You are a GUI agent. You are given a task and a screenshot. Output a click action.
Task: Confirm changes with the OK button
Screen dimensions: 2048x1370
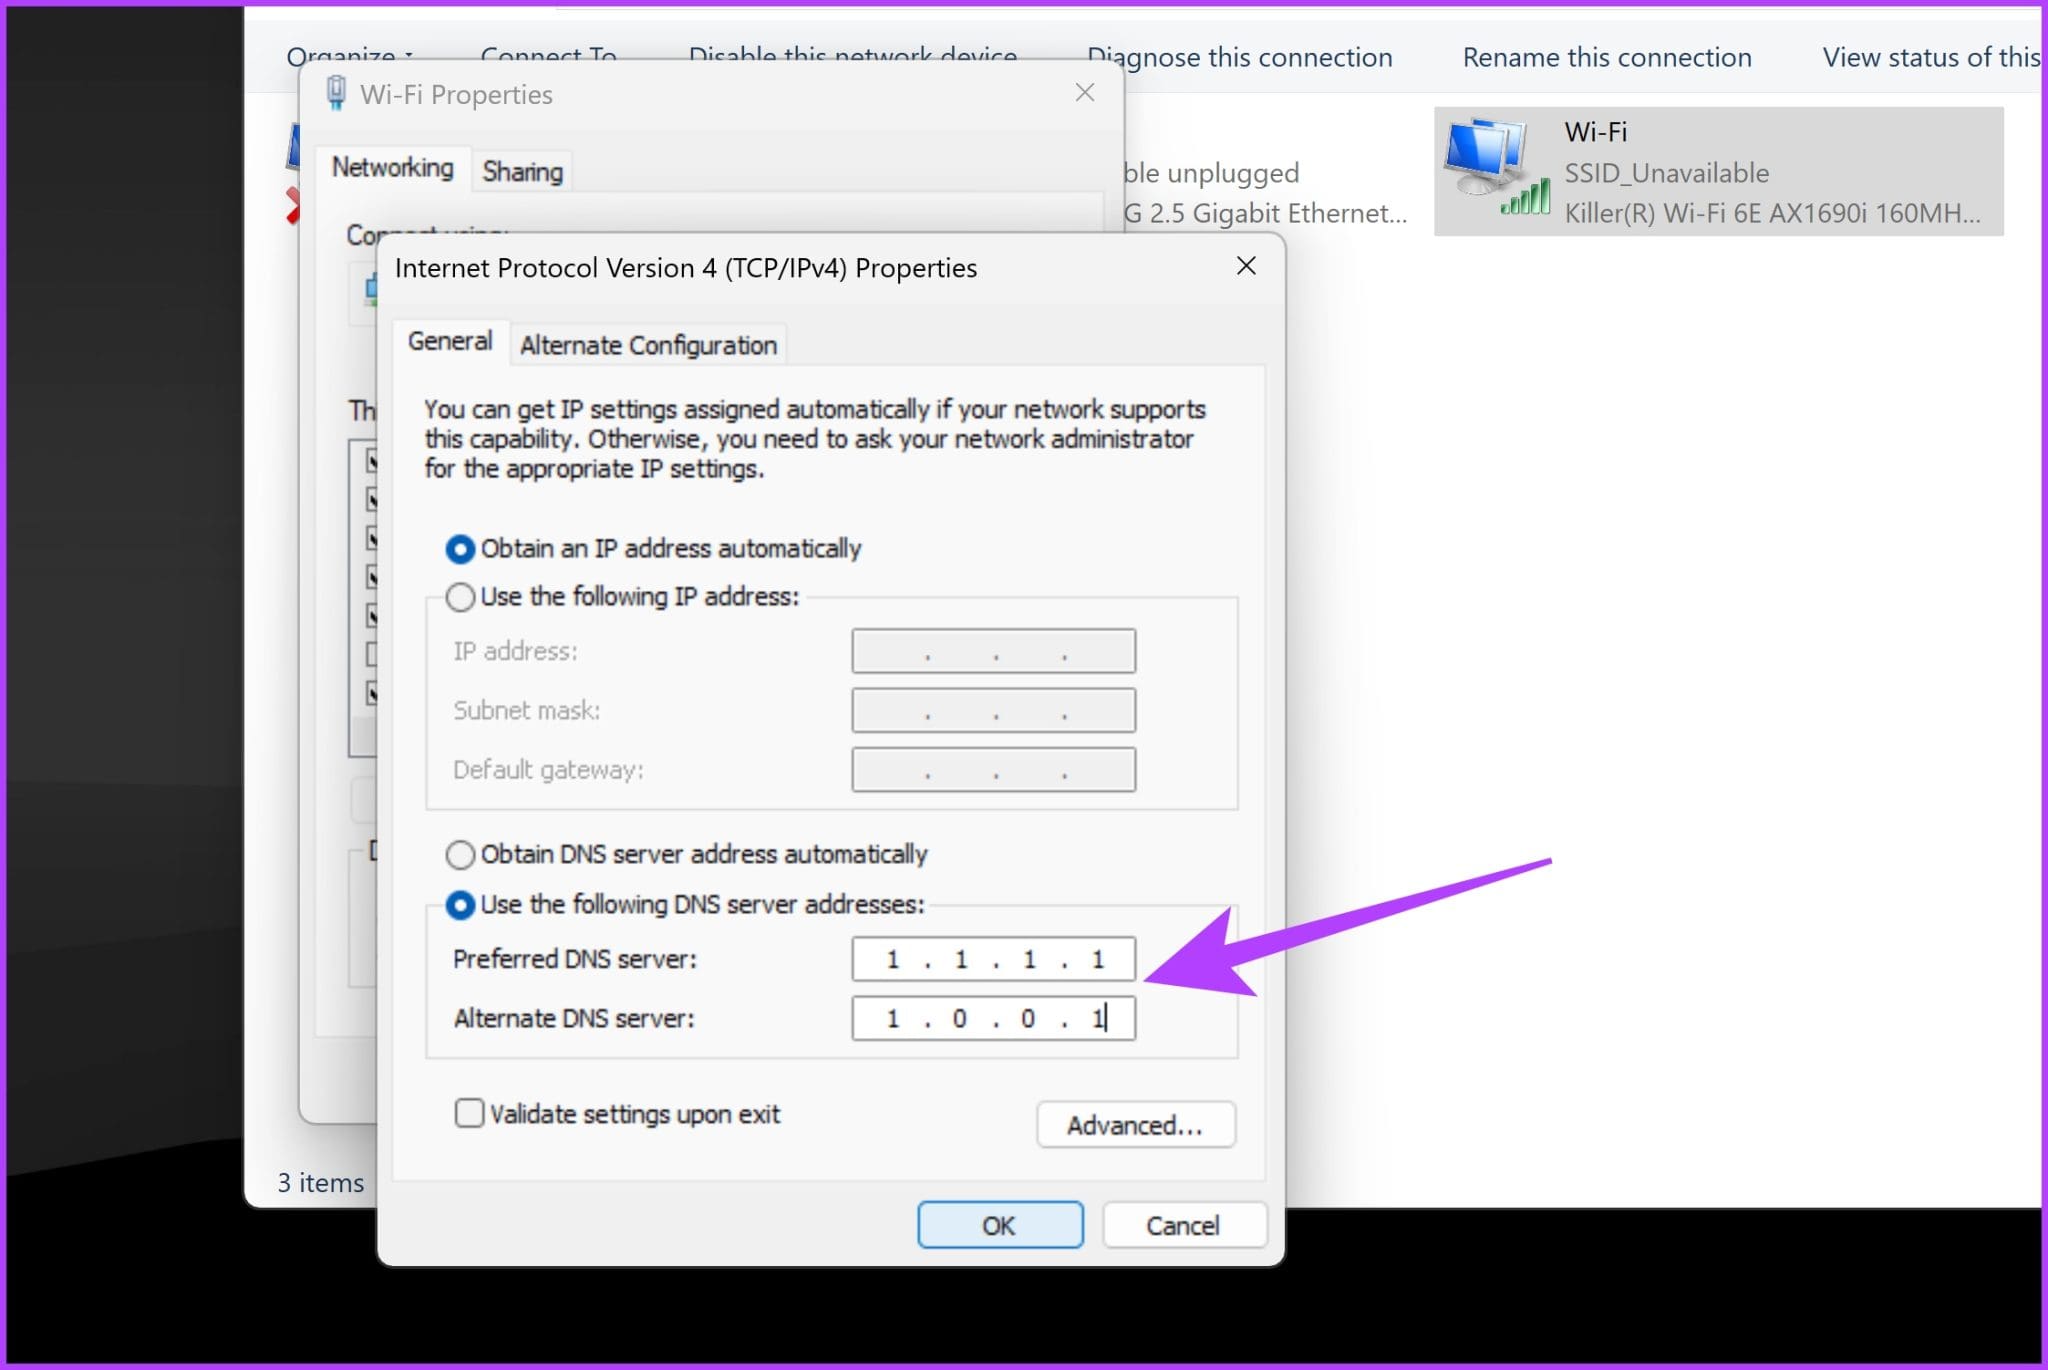click(x=999, y=1224)
